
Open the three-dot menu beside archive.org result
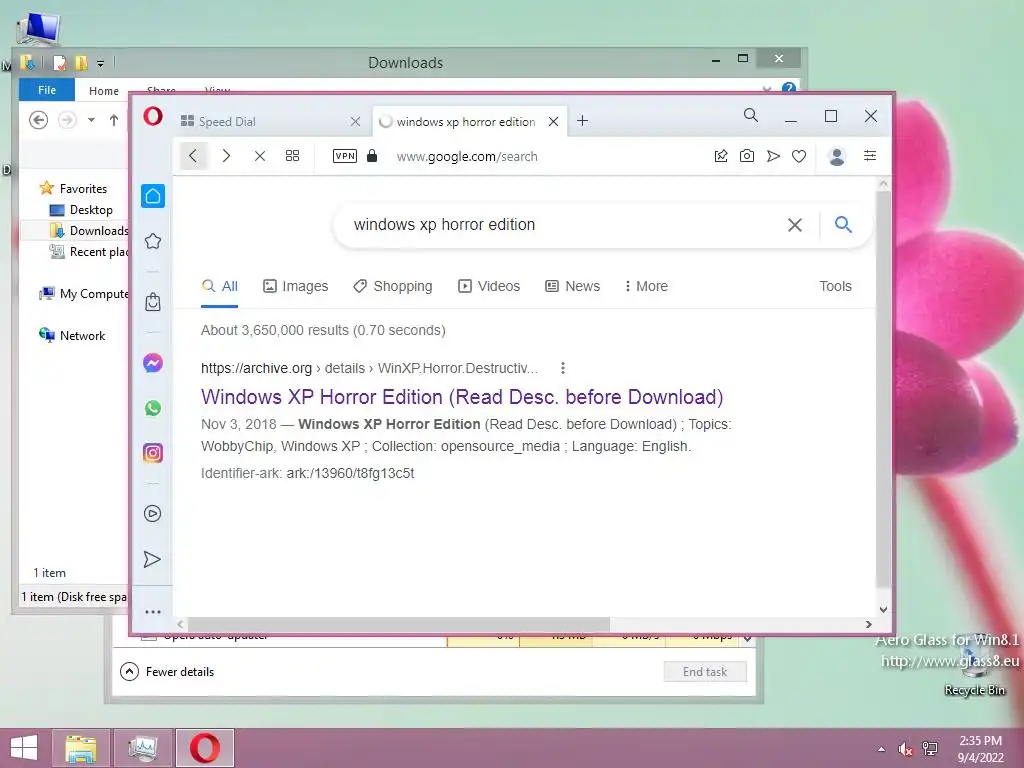(x=562, y=368)
